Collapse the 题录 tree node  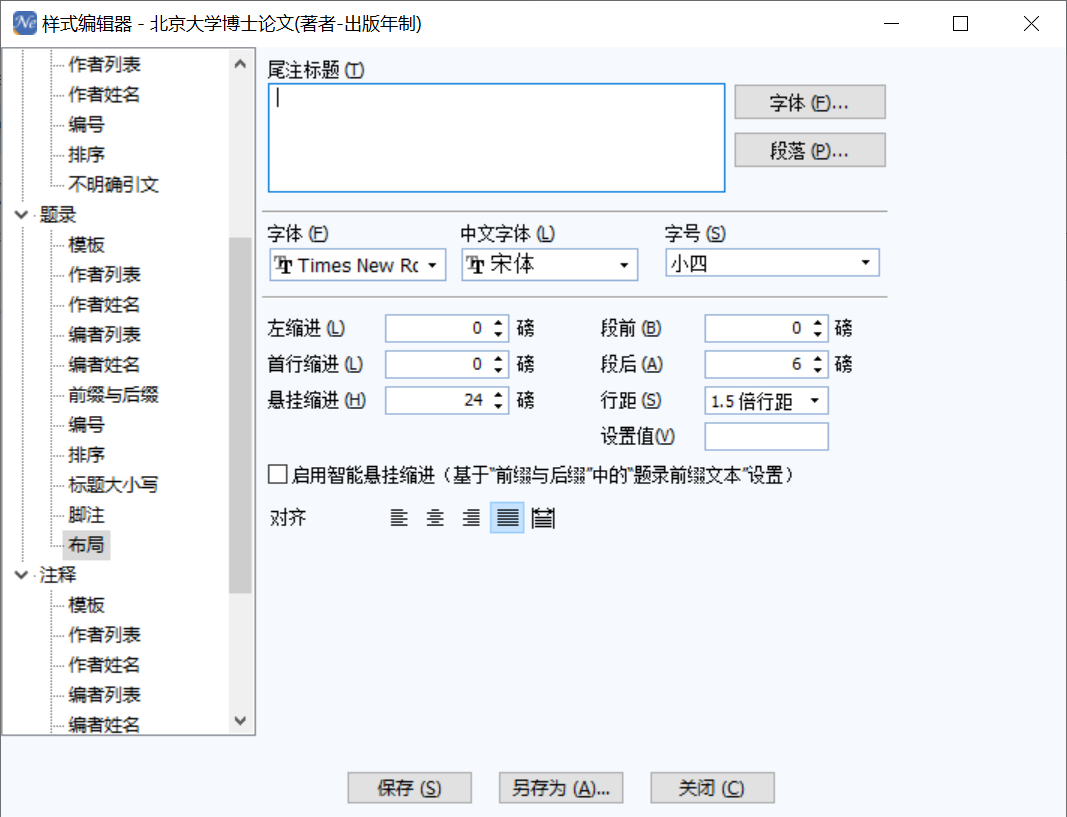(x=21, y=215)
